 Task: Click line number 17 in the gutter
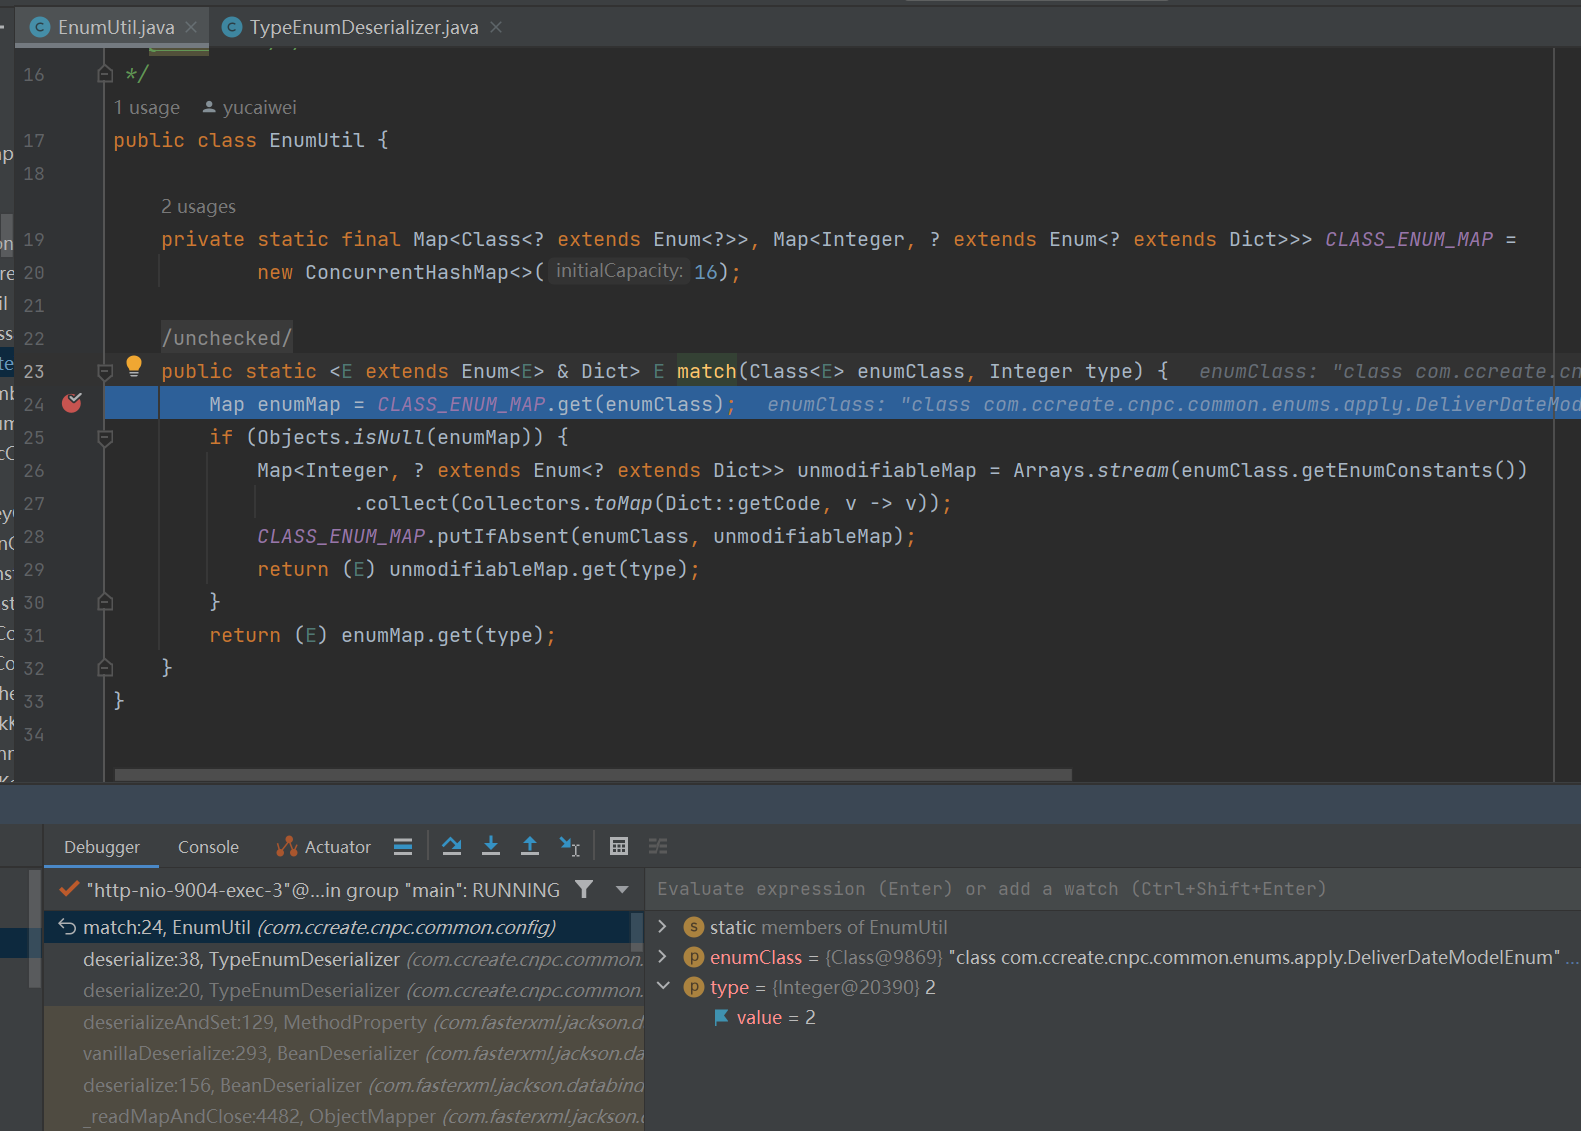click(x=34, y=140)
